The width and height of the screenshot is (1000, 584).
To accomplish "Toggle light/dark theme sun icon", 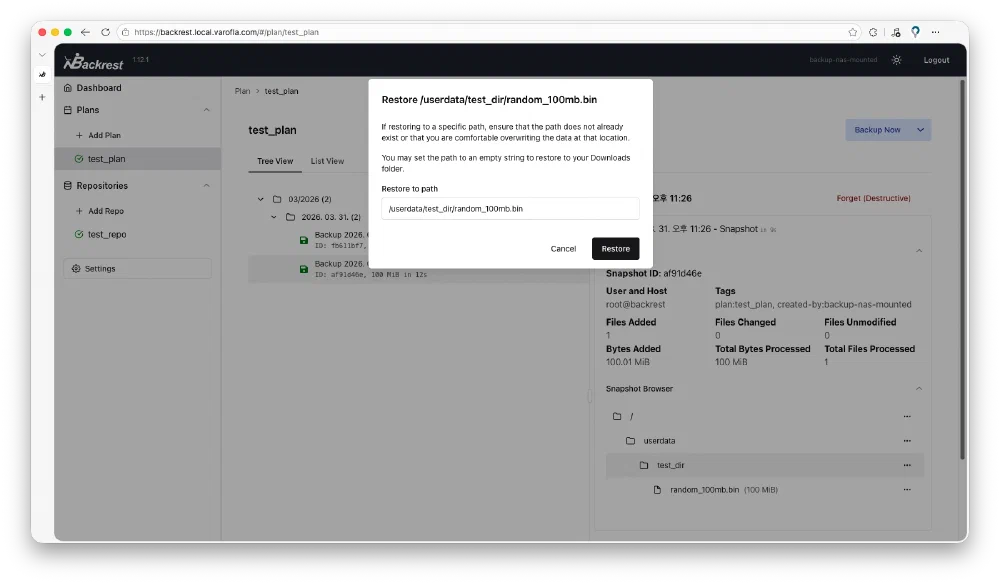I will pyautogui.click(x=896, y=60).
